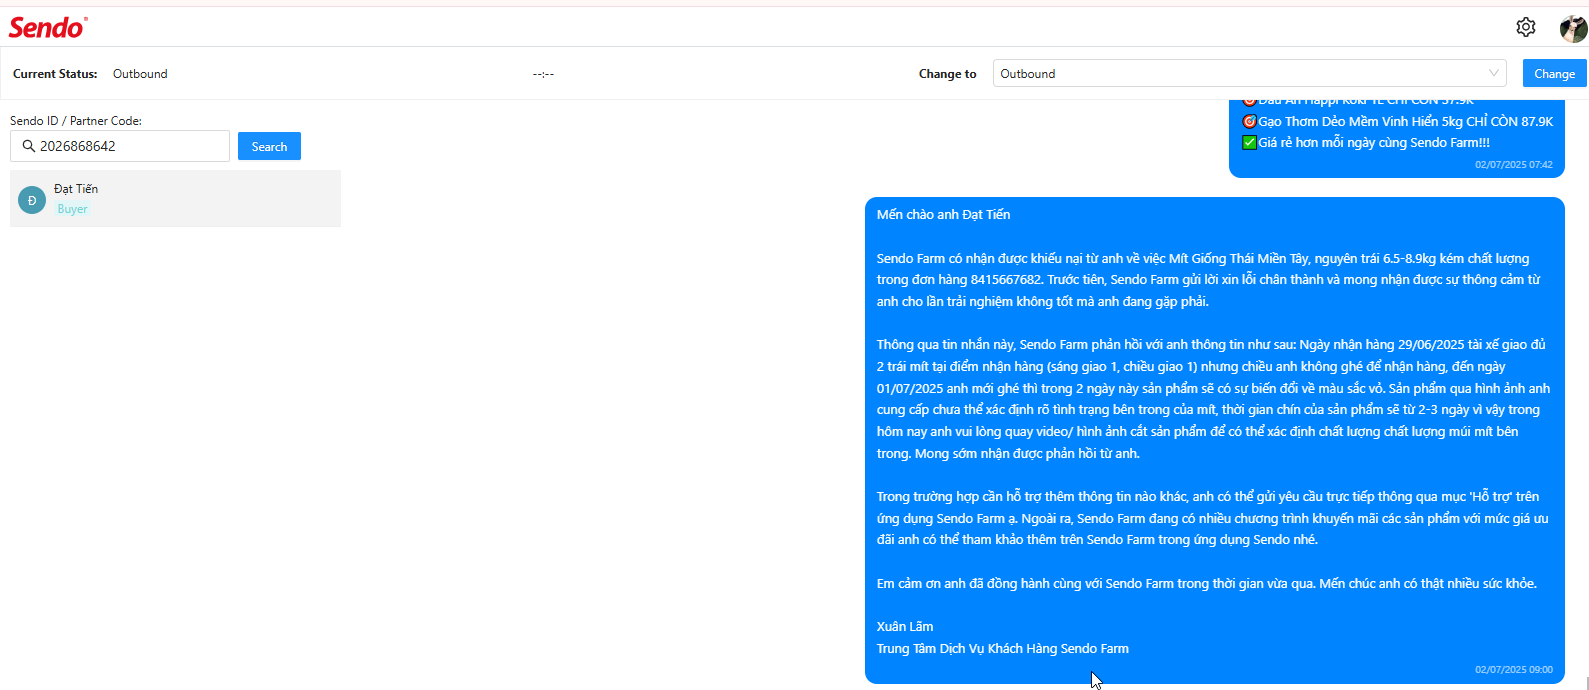
Task: Click the Change button
Action: click(x=1554, y=73)
